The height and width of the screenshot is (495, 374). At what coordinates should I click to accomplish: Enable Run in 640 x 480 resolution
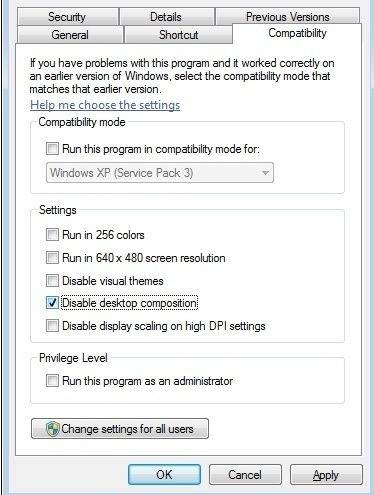[52, 257]
